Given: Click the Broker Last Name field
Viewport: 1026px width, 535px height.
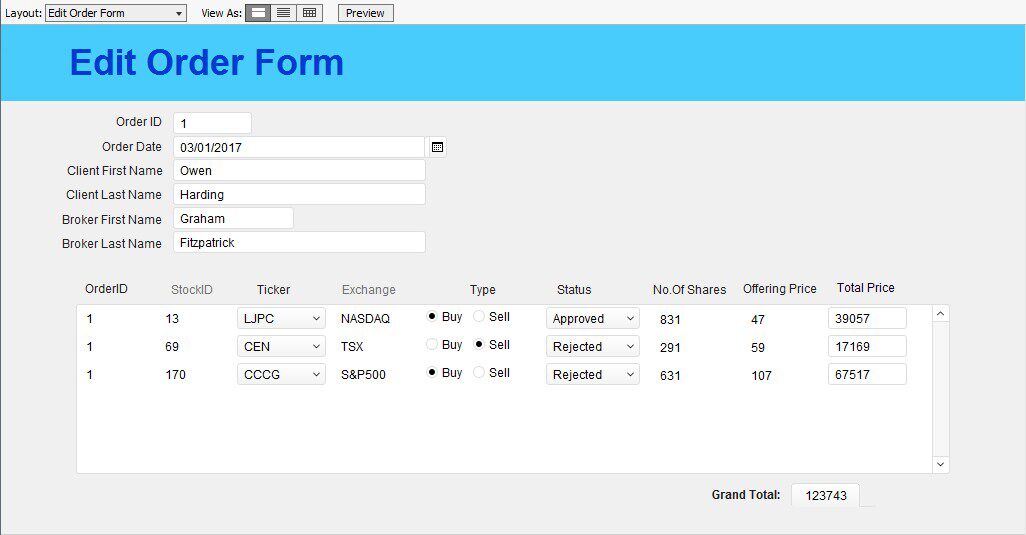Looking at the screenshot, I should [299, 243].
